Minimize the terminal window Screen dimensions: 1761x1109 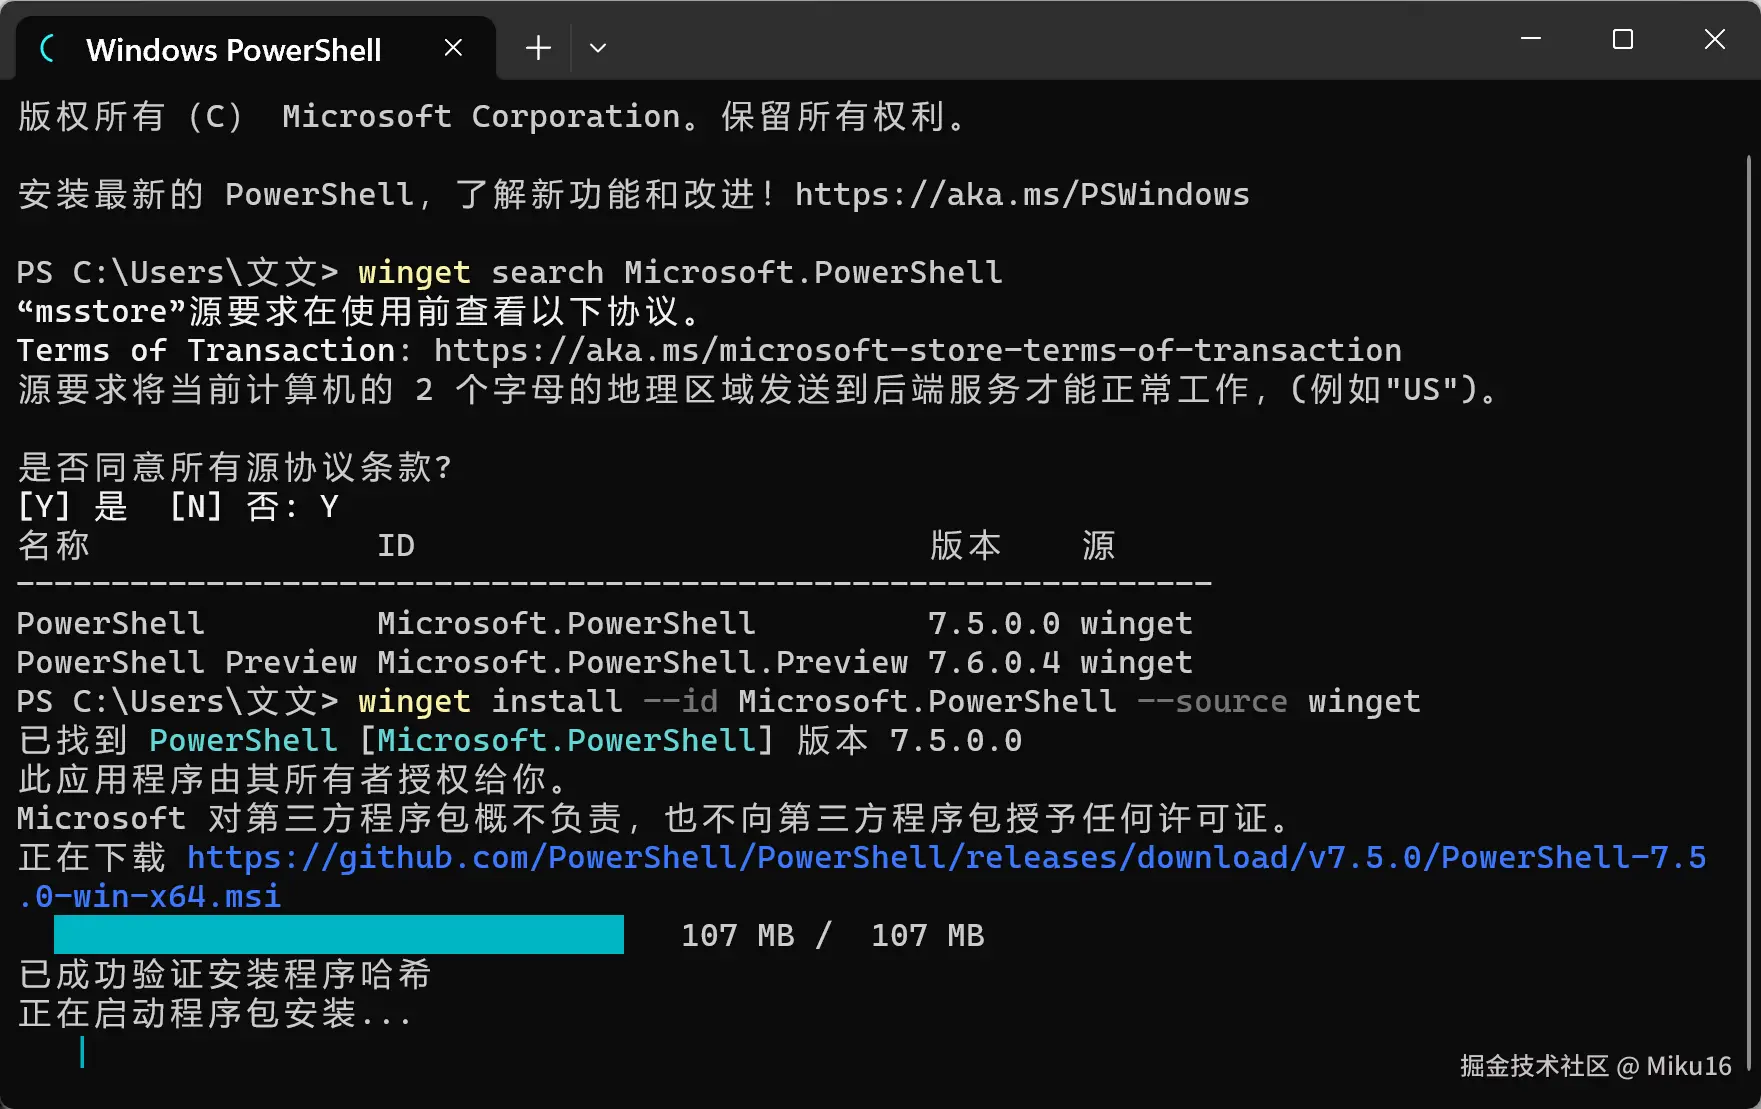pos(1531,39)
